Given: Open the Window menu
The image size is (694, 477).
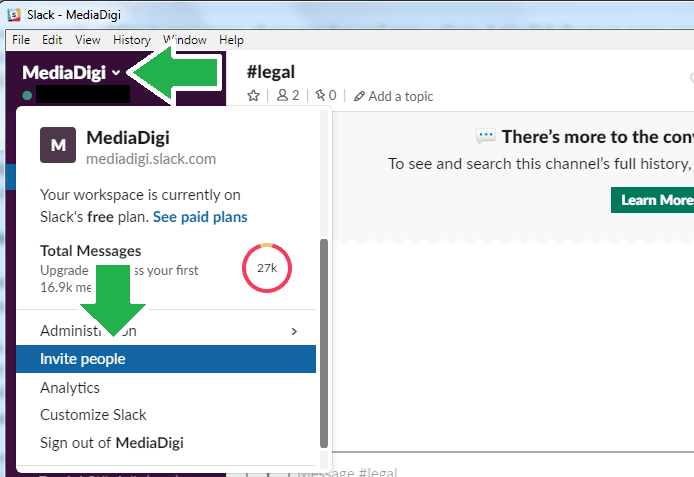Looking at the screenshot, I should 185,40.
